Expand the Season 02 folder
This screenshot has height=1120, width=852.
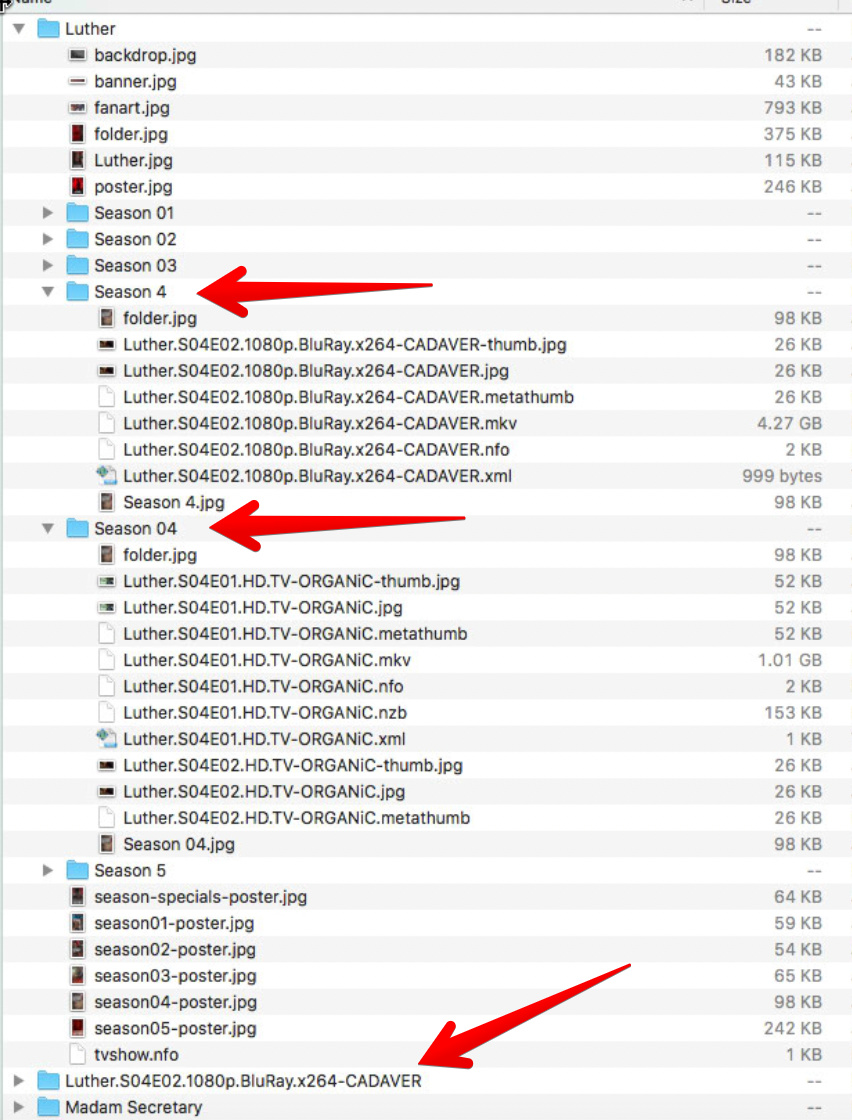(x=48, y=239)
